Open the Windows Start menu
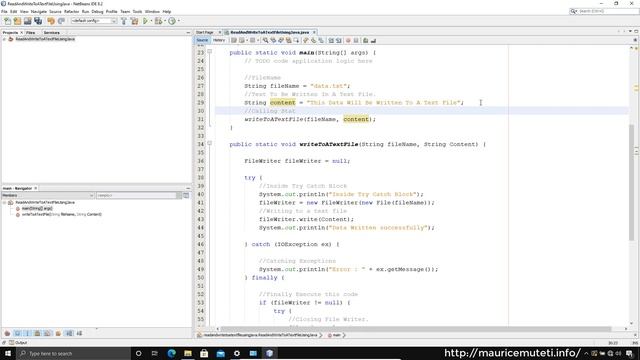 tap(8, 353)
